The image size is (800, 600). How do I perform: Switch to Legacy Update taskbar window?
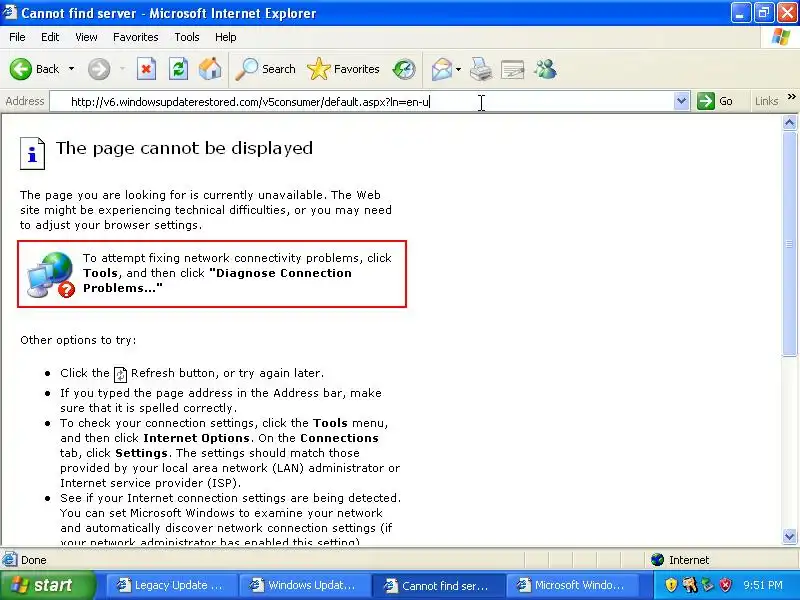coord(171,585)
